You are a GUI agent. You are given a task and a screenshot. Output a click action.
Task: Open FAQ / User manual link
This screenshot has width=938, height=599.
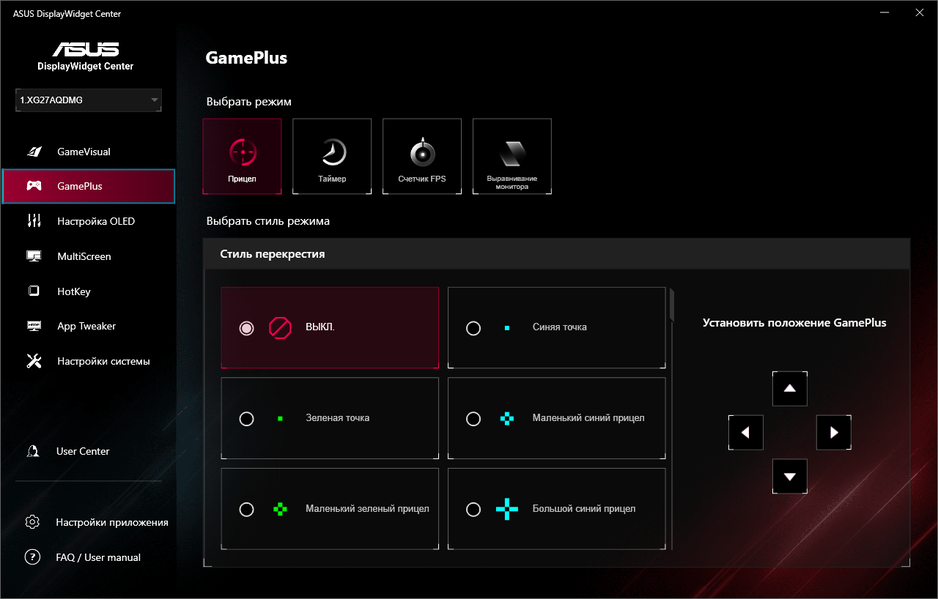[98, 557]
